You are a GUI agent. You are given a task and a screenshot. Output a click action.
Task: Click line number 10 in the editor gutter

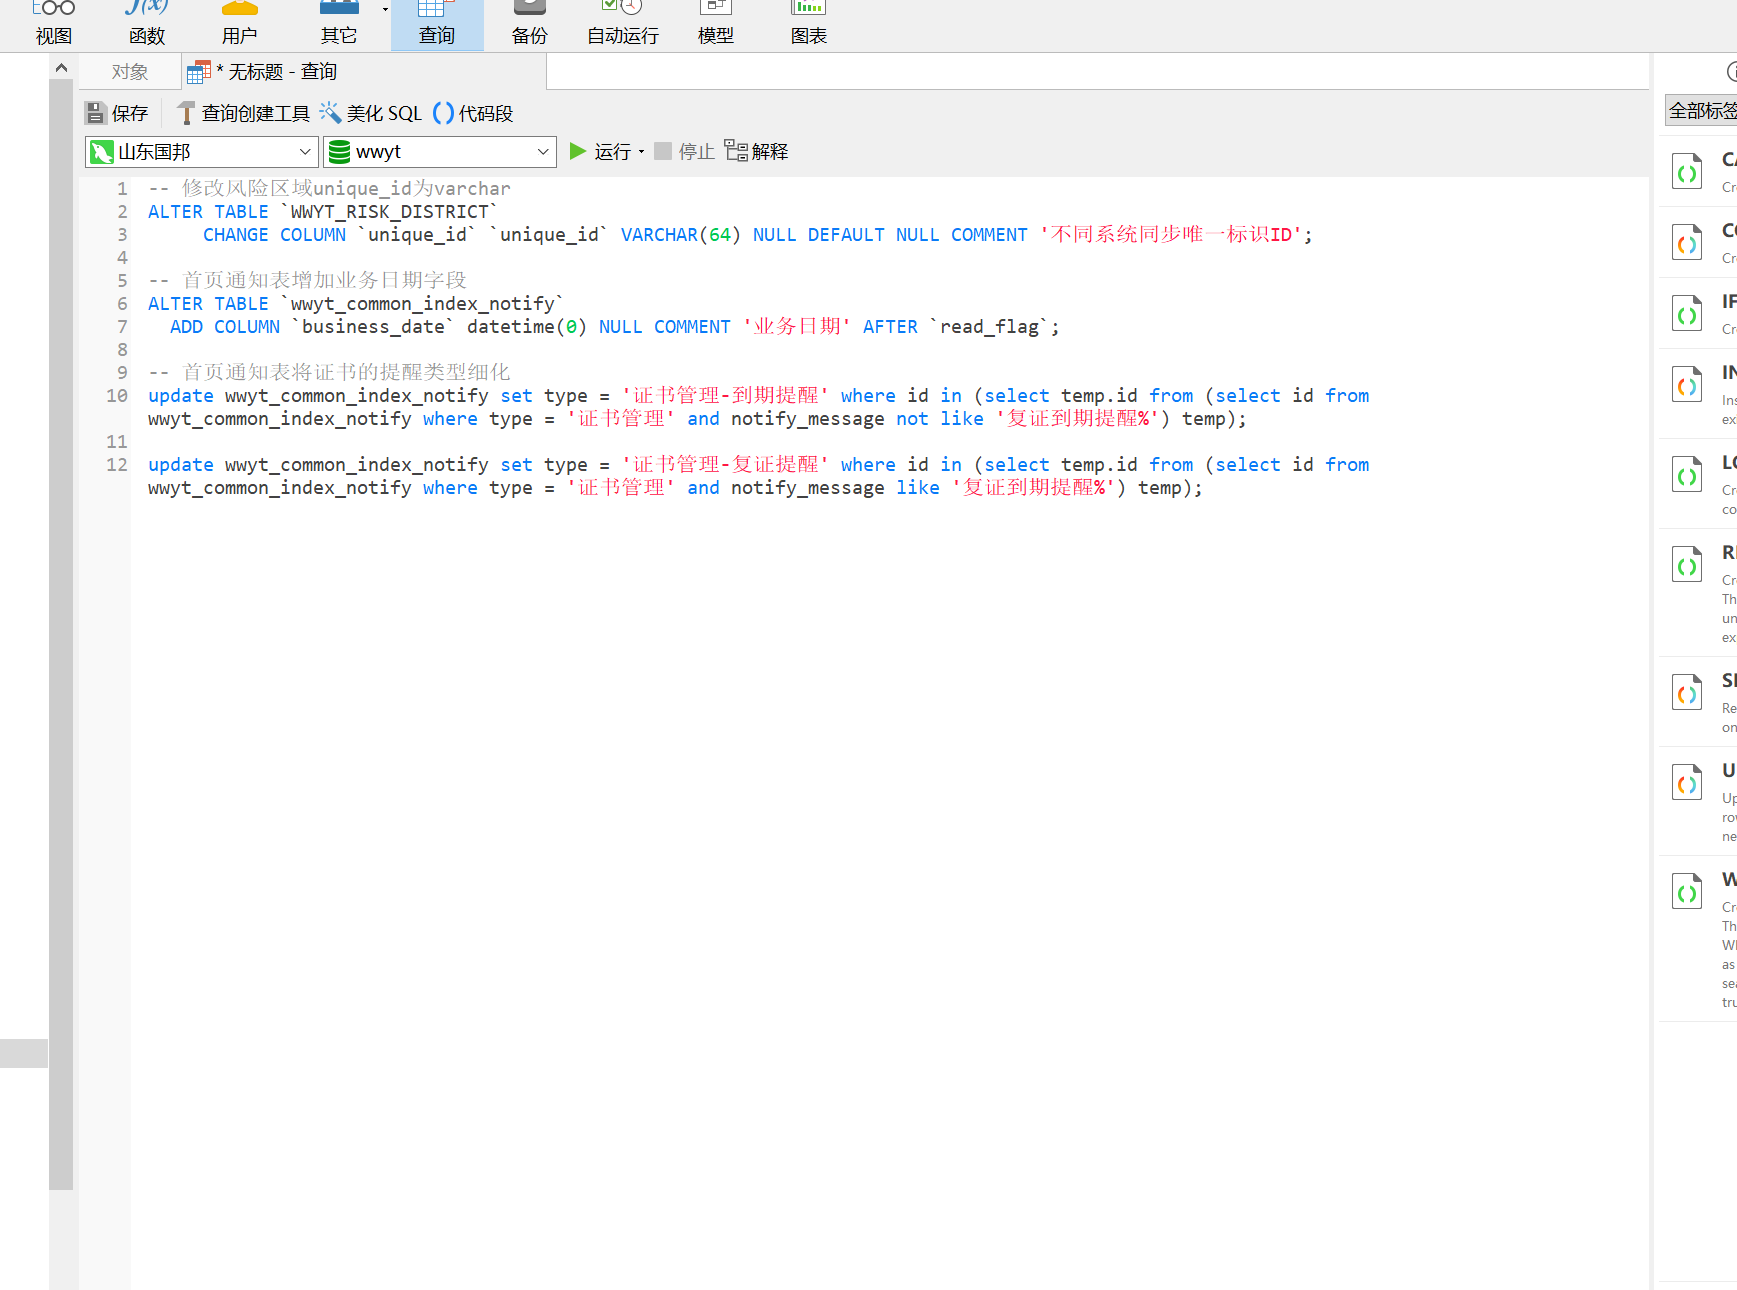tap(117, 396)
